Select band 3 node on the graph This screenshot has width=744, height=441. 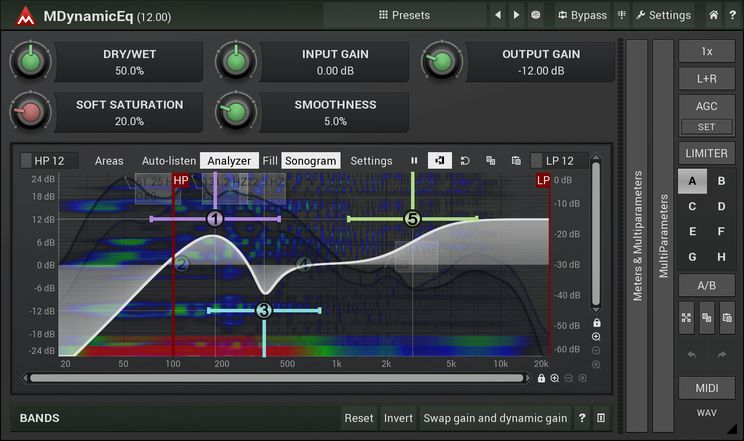point(264,310)
